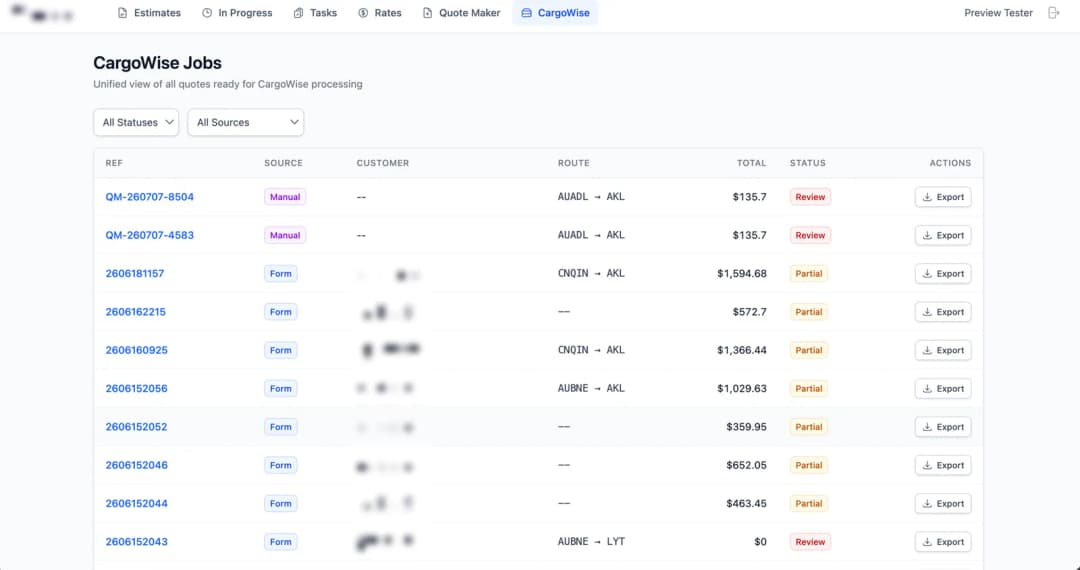Switch to the In Progress tab
The width and height of the screenshot is (1080, 570).
[x=237, y=12]
